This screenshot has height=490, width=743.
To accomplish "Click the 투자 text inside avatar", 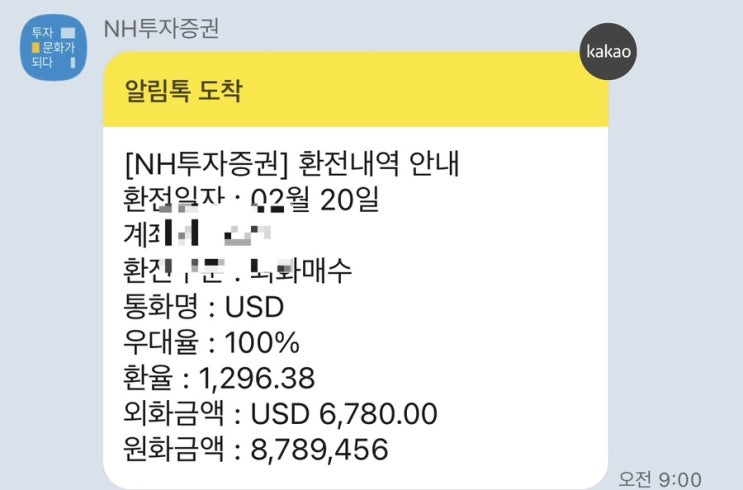I will coord(43,34).
